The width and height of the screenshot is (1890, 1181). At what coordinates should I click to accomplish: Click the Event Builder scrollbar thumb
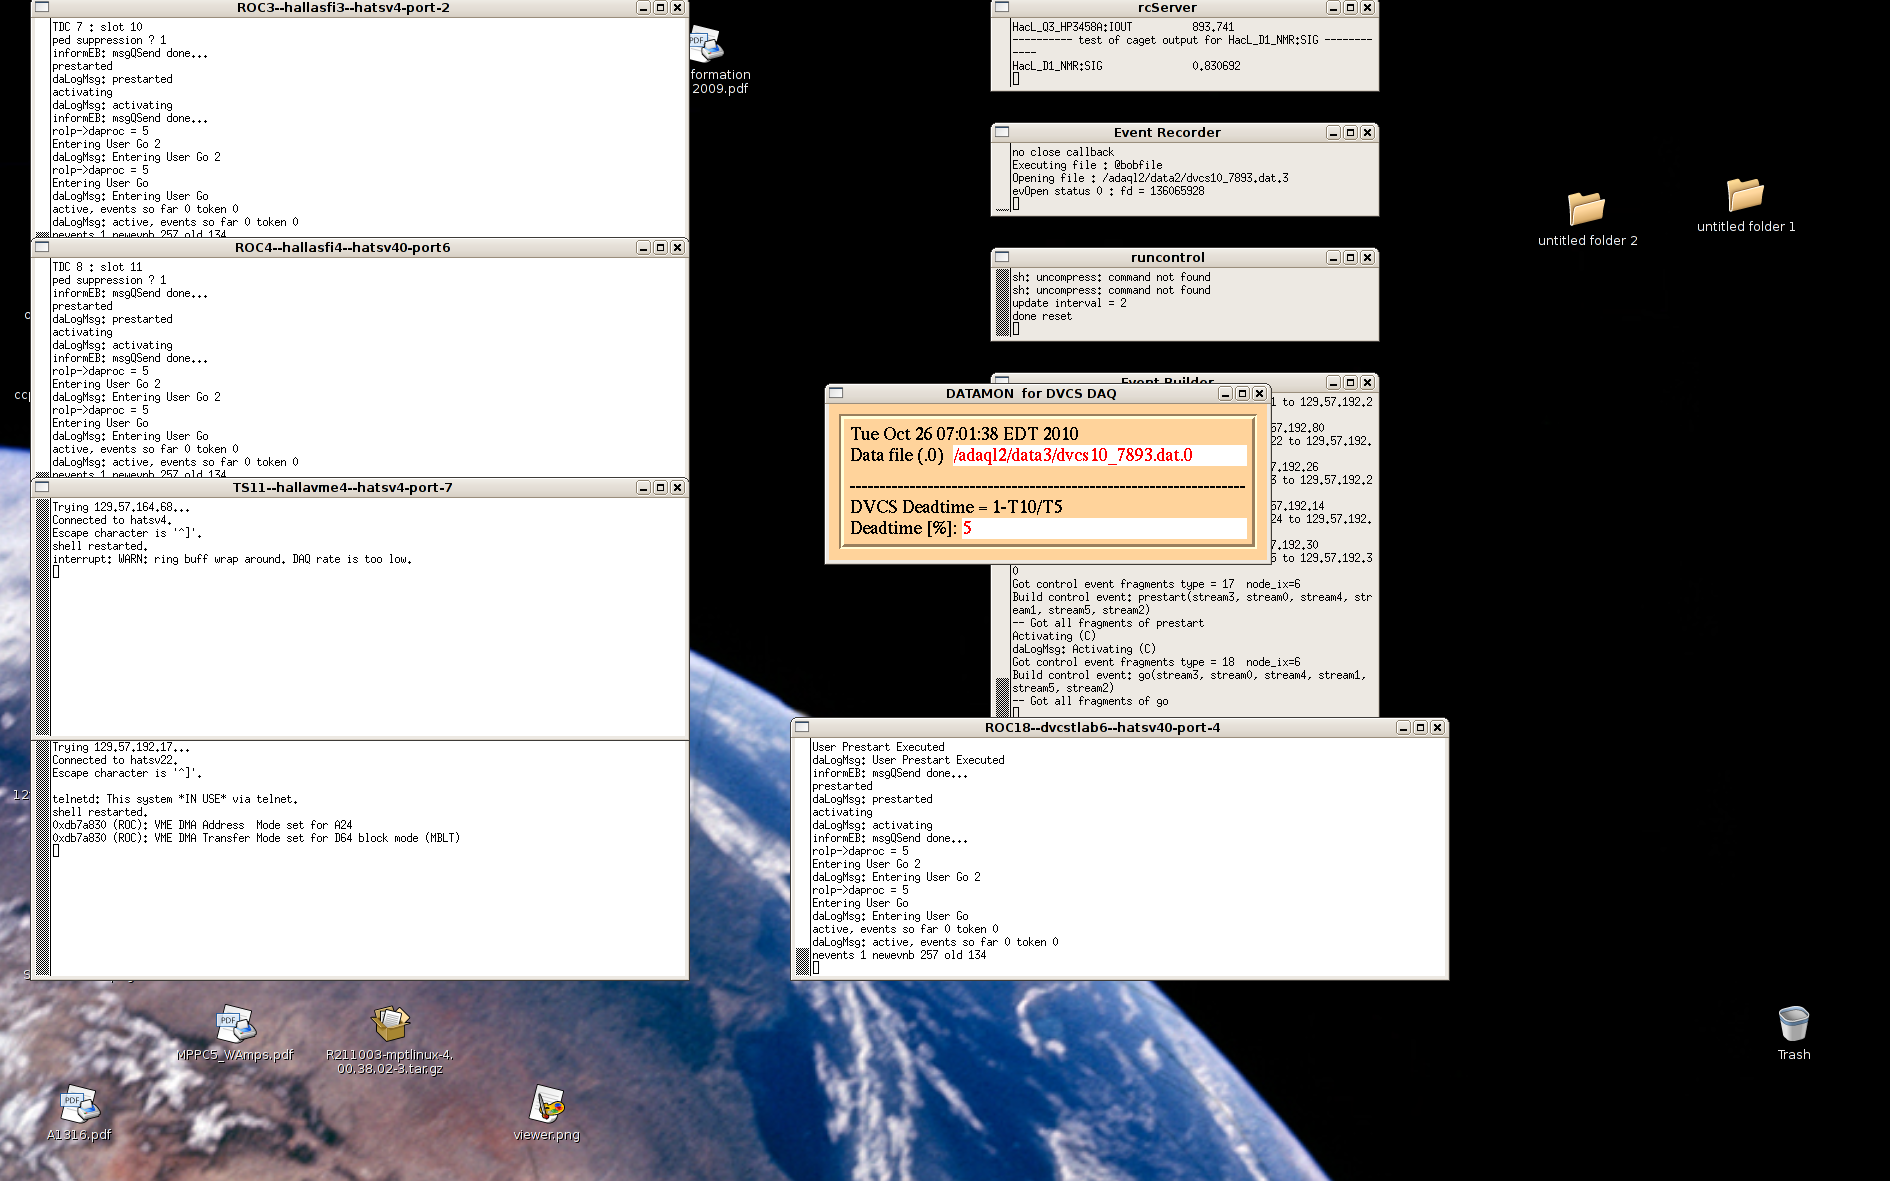(1003, 696)
